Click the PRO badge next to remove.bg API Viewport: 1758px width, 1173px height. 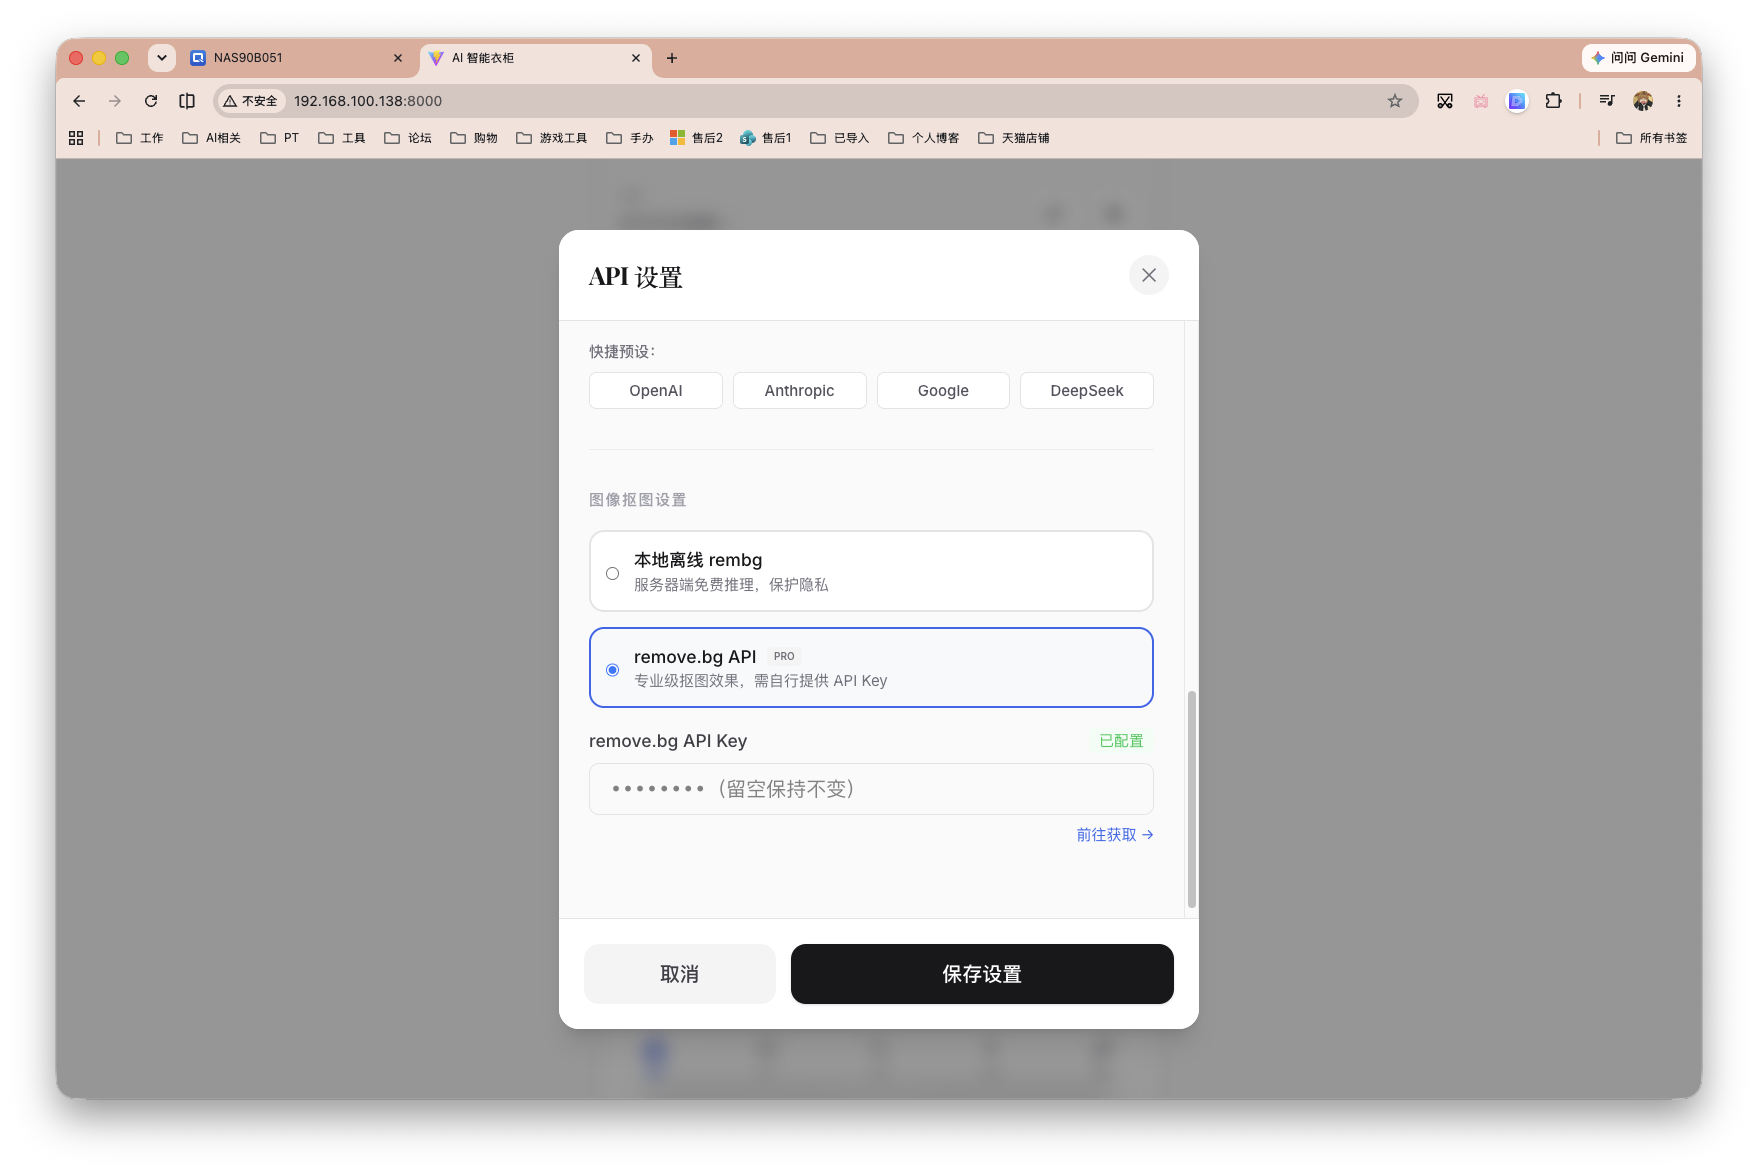click(784, 657)
